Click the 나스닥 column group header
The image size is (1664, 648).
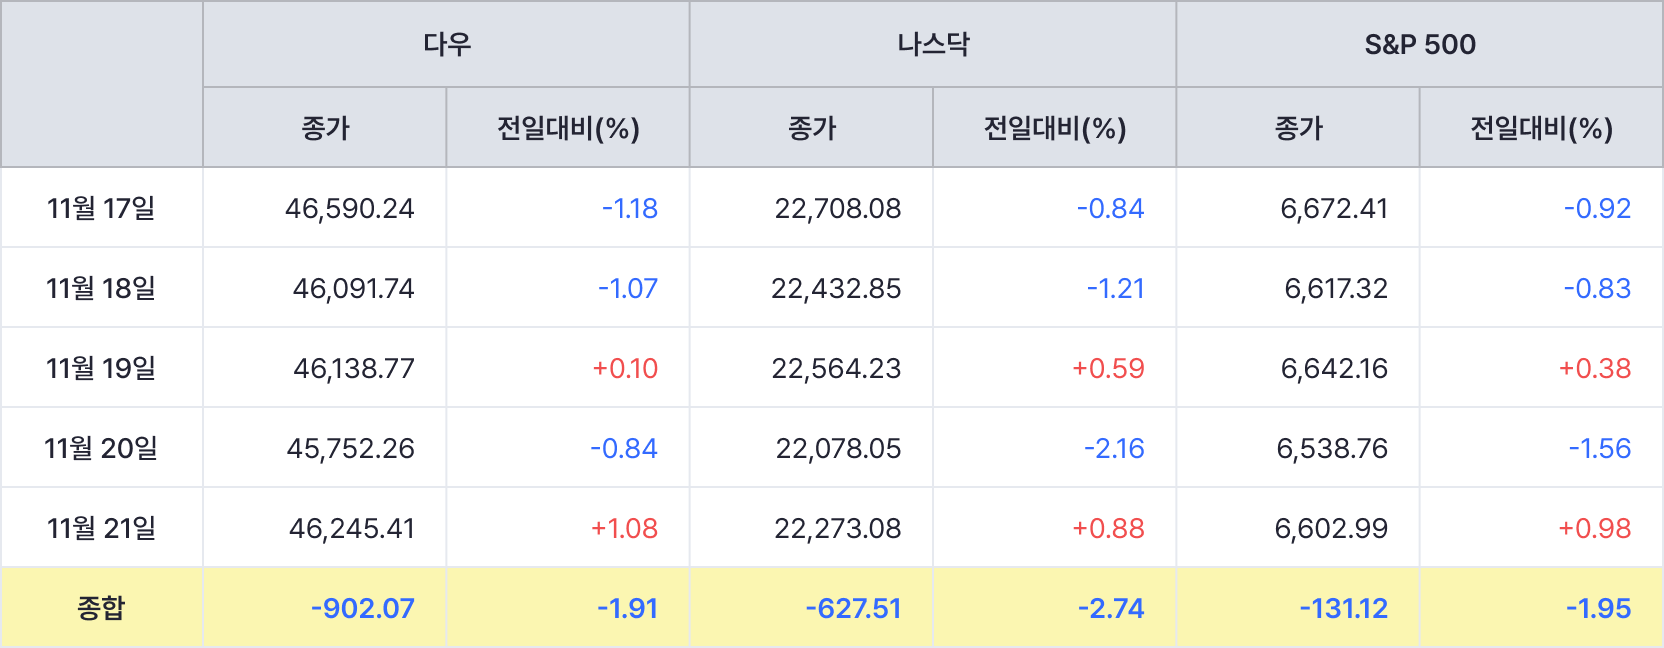click(933, 44)
